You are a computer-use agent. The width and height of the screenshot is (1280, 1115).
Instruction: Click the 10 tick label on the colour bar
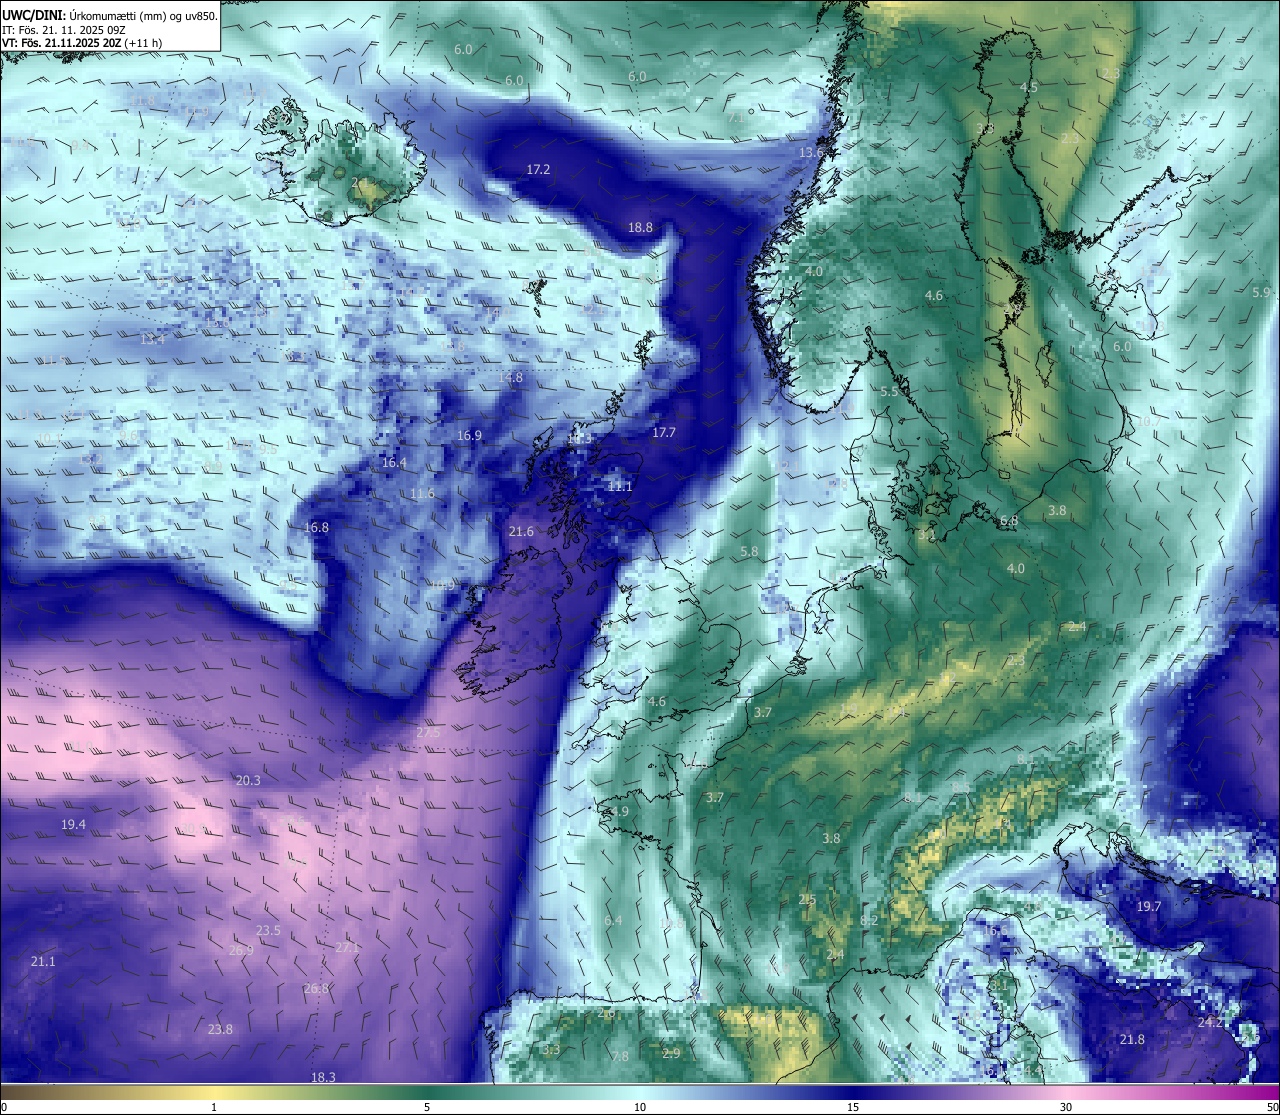639,1107
